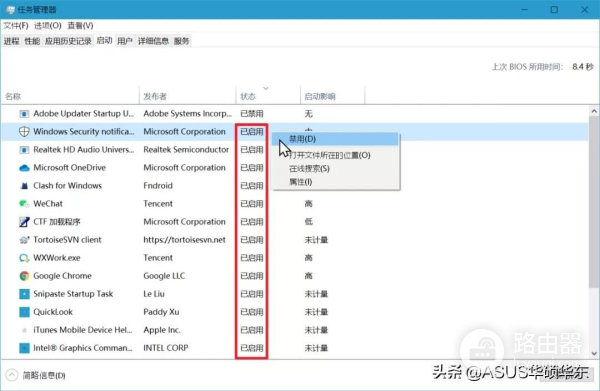Select the Clash for Windows name

(x=67, y=186)
